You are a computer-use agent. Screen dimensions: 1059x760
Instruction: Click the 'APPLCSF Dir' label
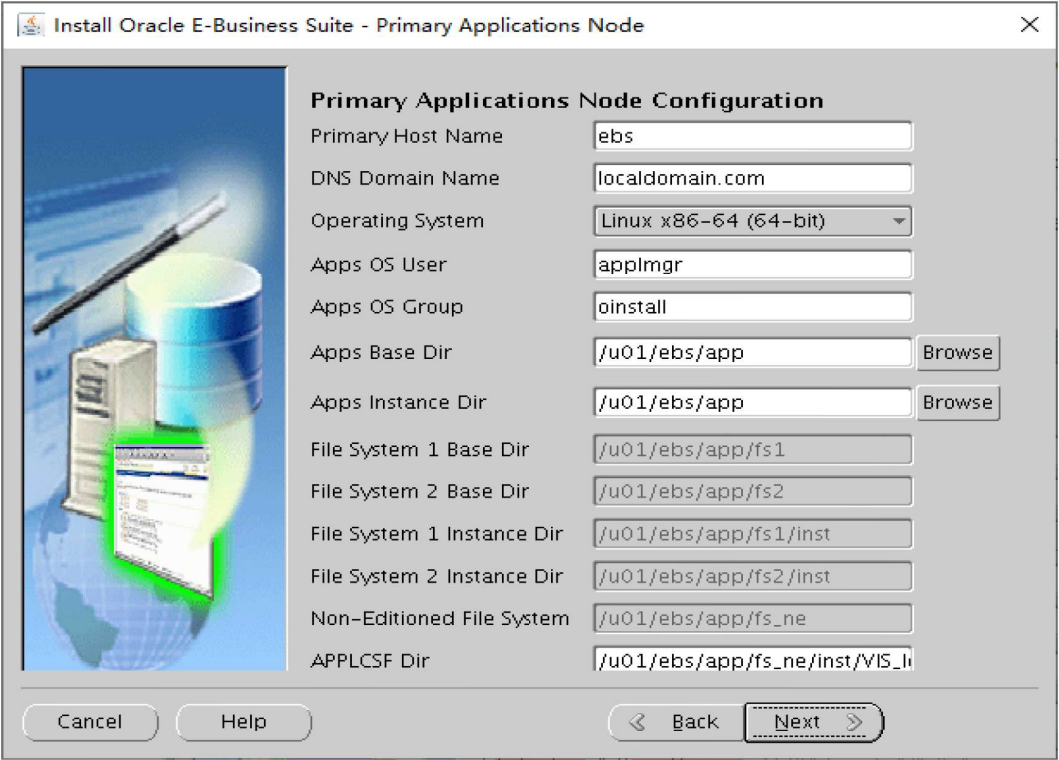point(369,661)
